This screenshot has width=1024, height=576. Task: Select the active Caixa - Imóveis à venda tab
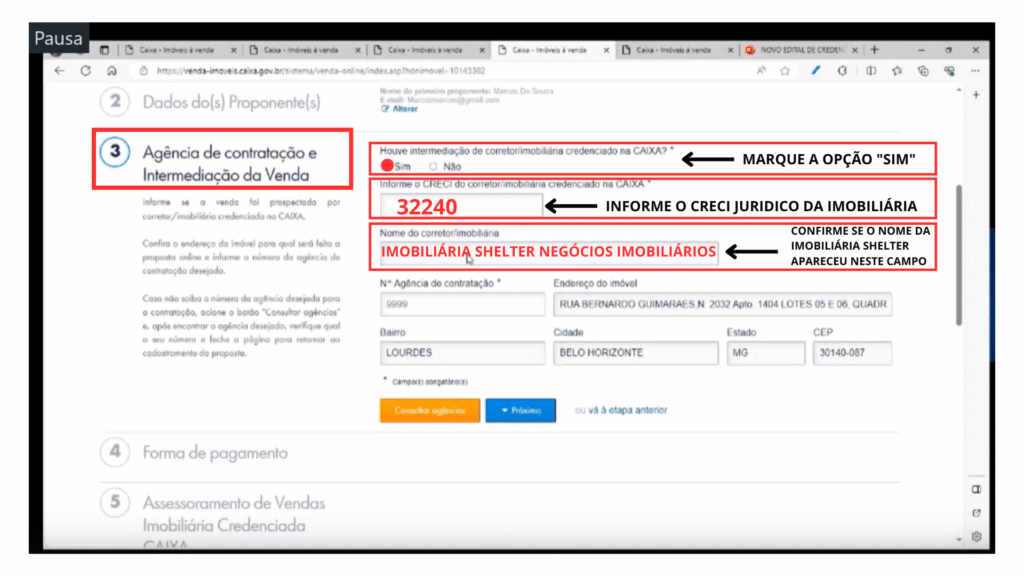(549, 50)
